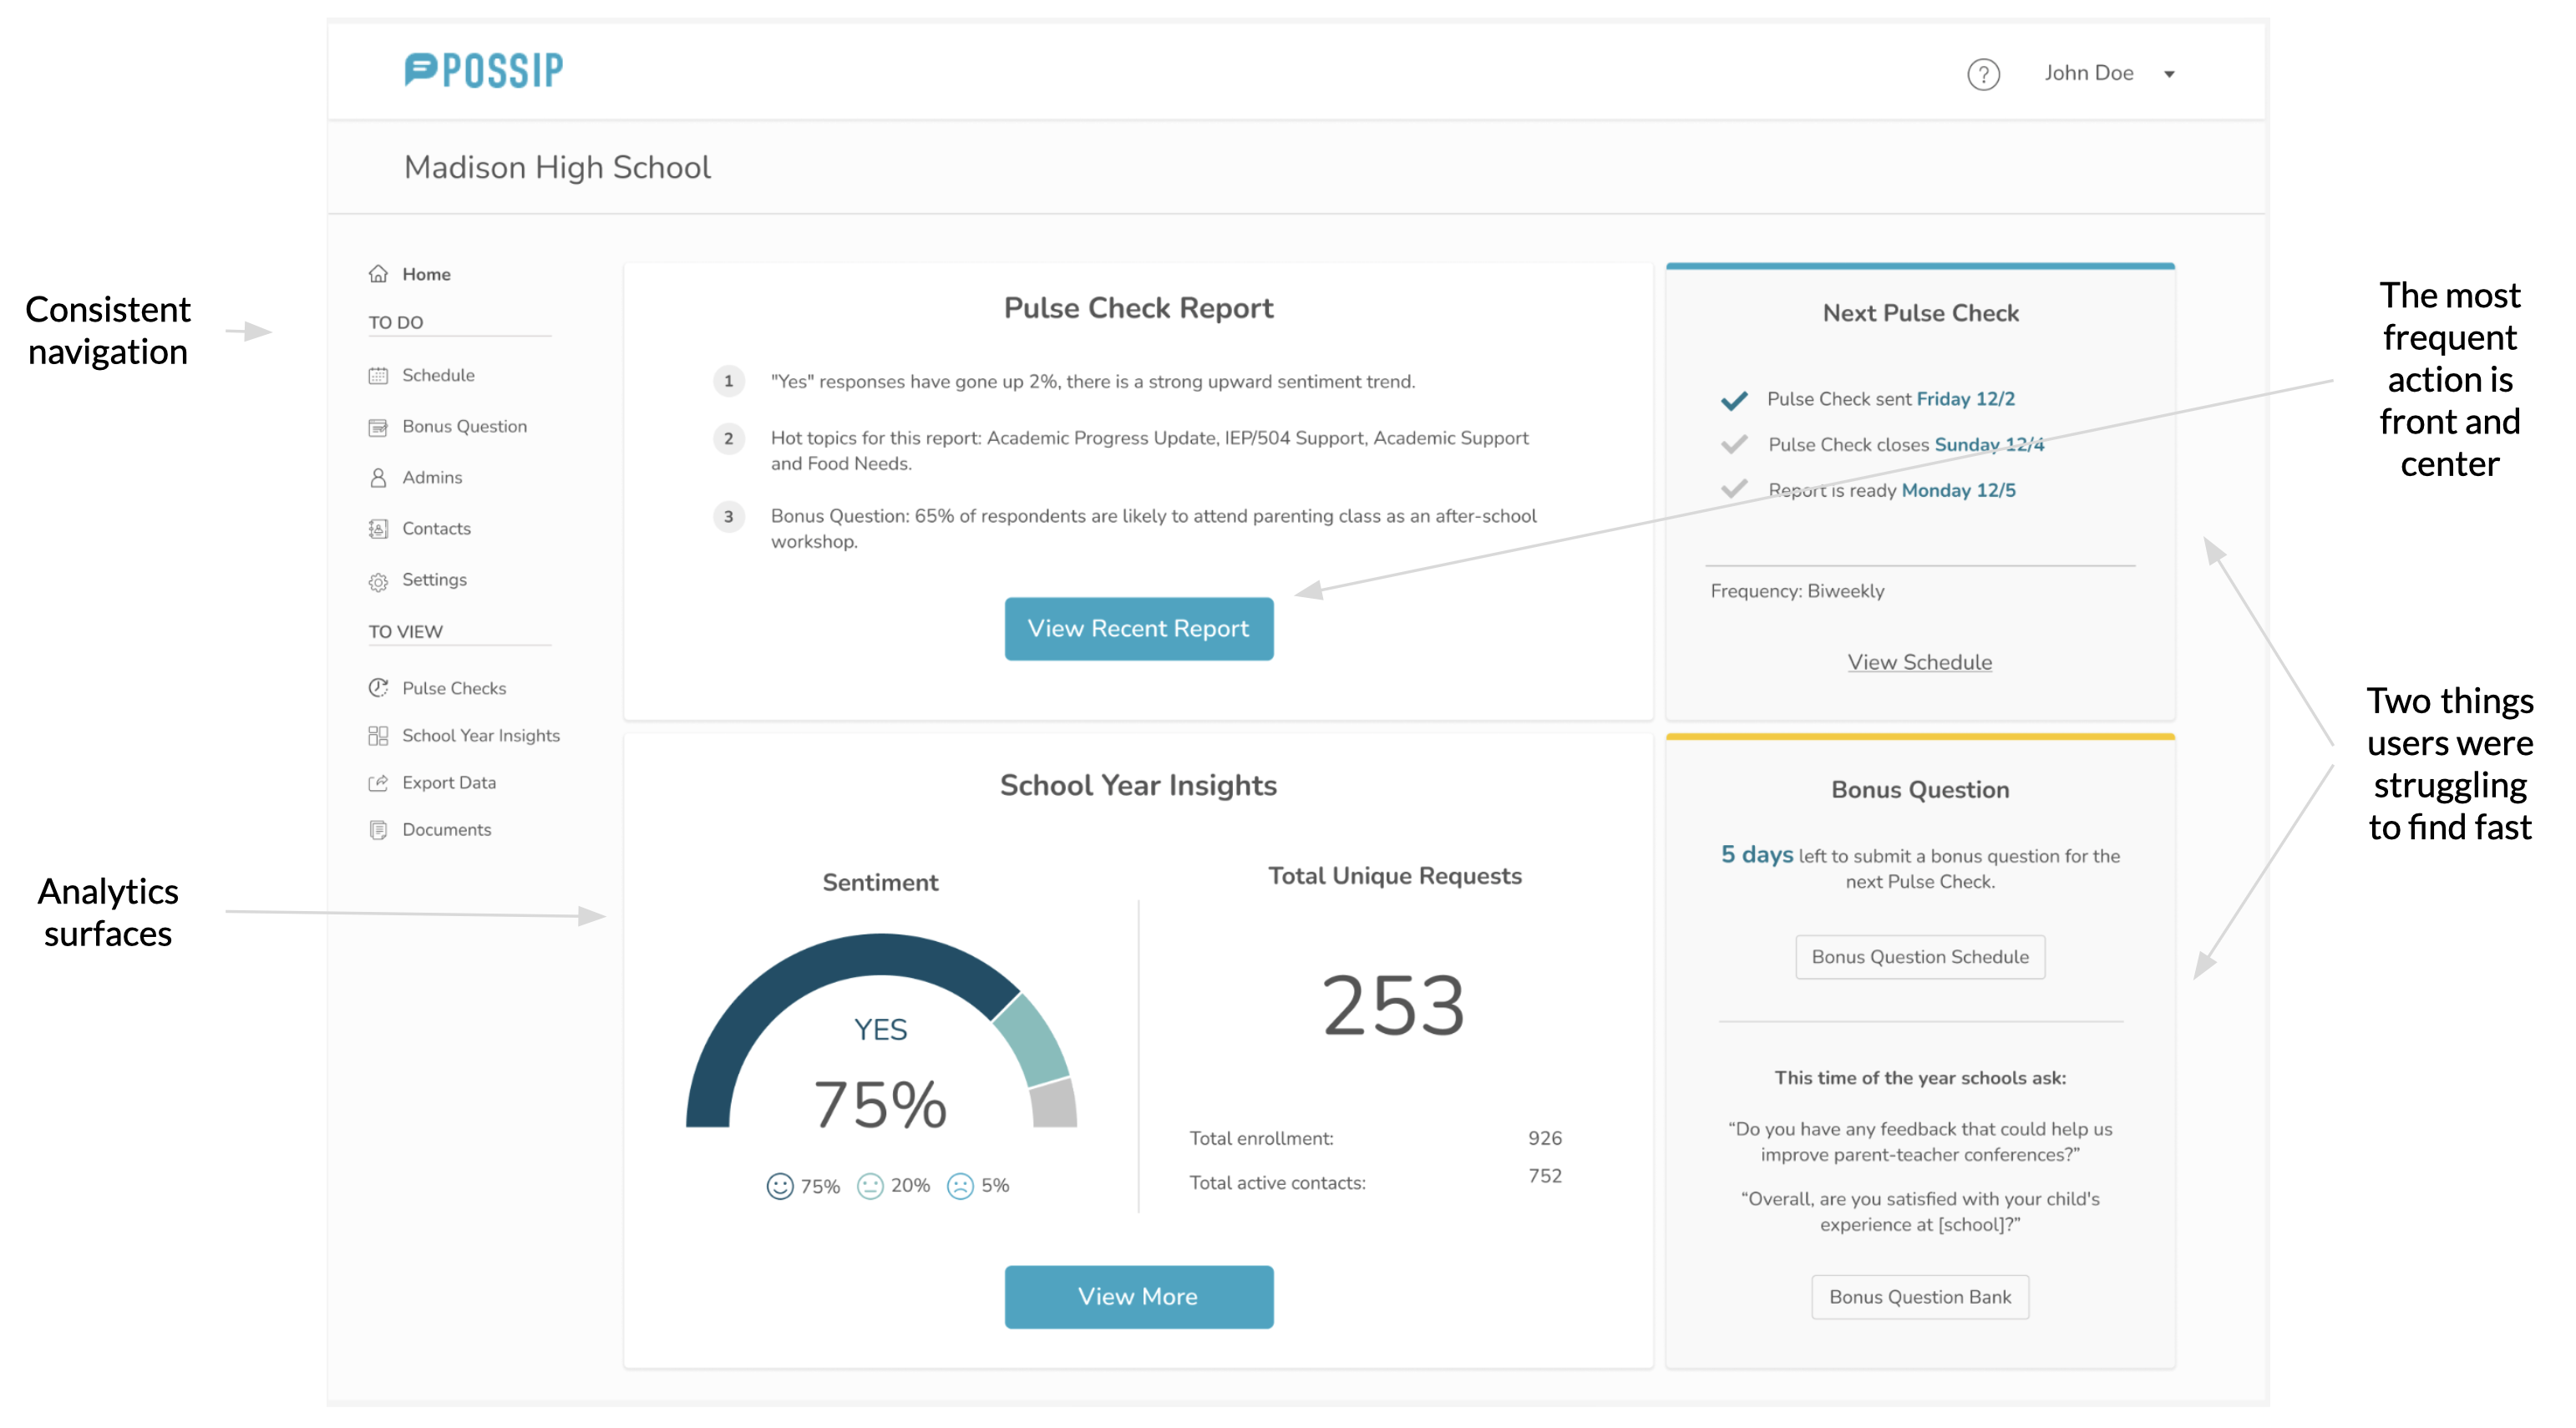Click the Documents page icon
This screenshot has width=2576, height=1428.
(378, 830)
